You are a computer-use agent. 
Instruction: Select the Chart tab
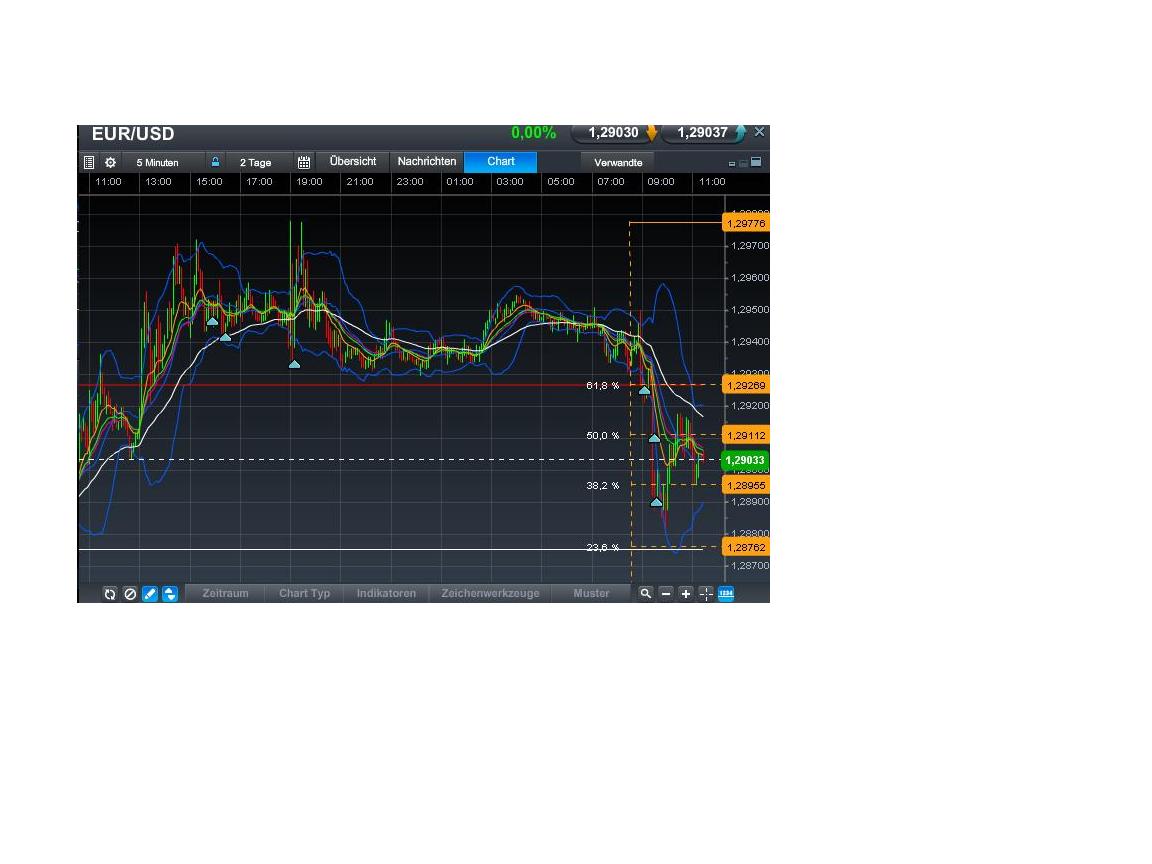tap(500, 162)
